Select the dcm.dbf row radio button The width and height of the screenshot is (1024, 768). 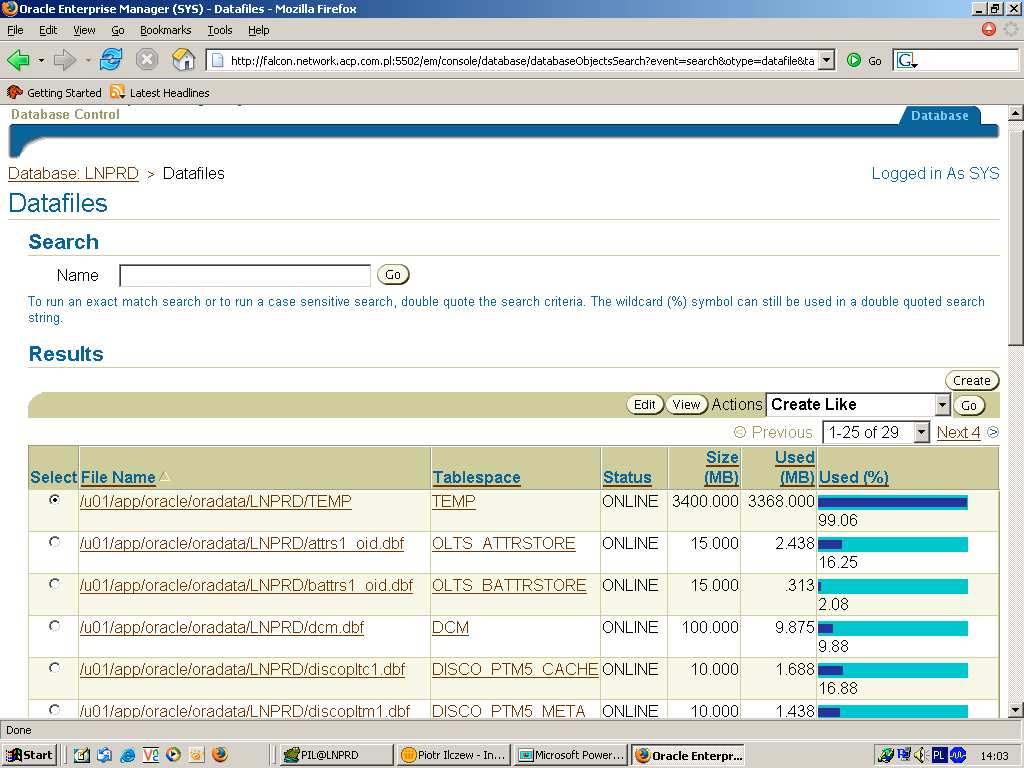[x=55, y=626]
